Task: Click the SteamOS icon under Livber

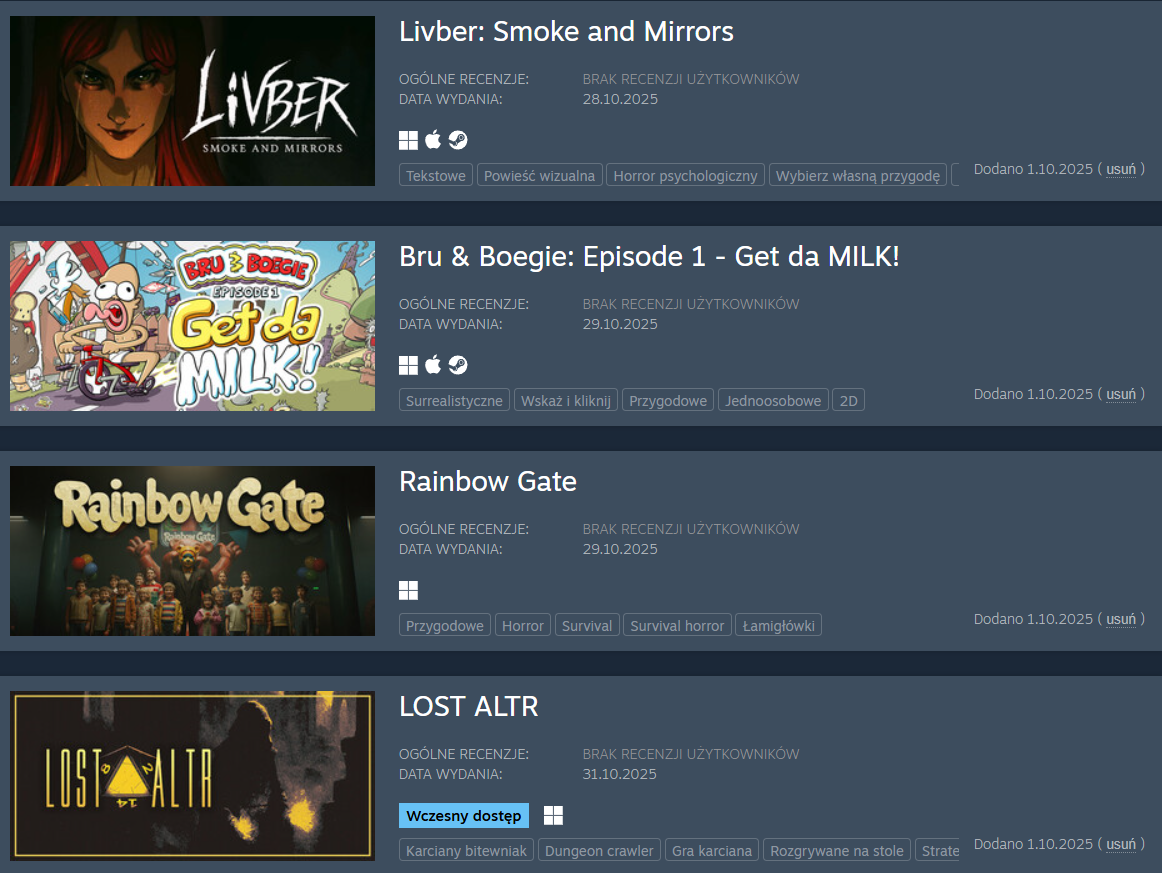Action: 458,140
